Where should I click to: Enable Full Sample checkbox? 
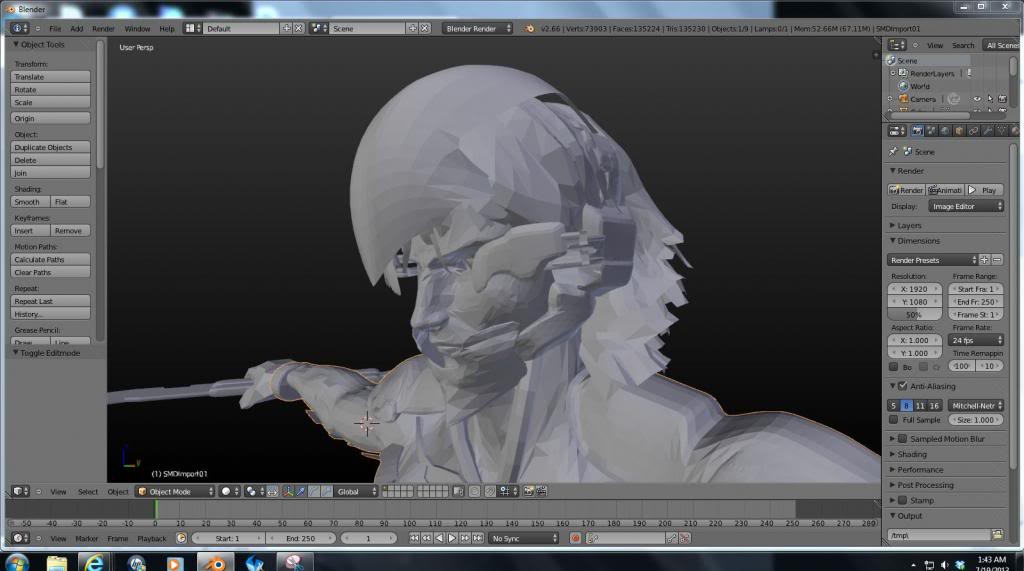pos(893,420)
